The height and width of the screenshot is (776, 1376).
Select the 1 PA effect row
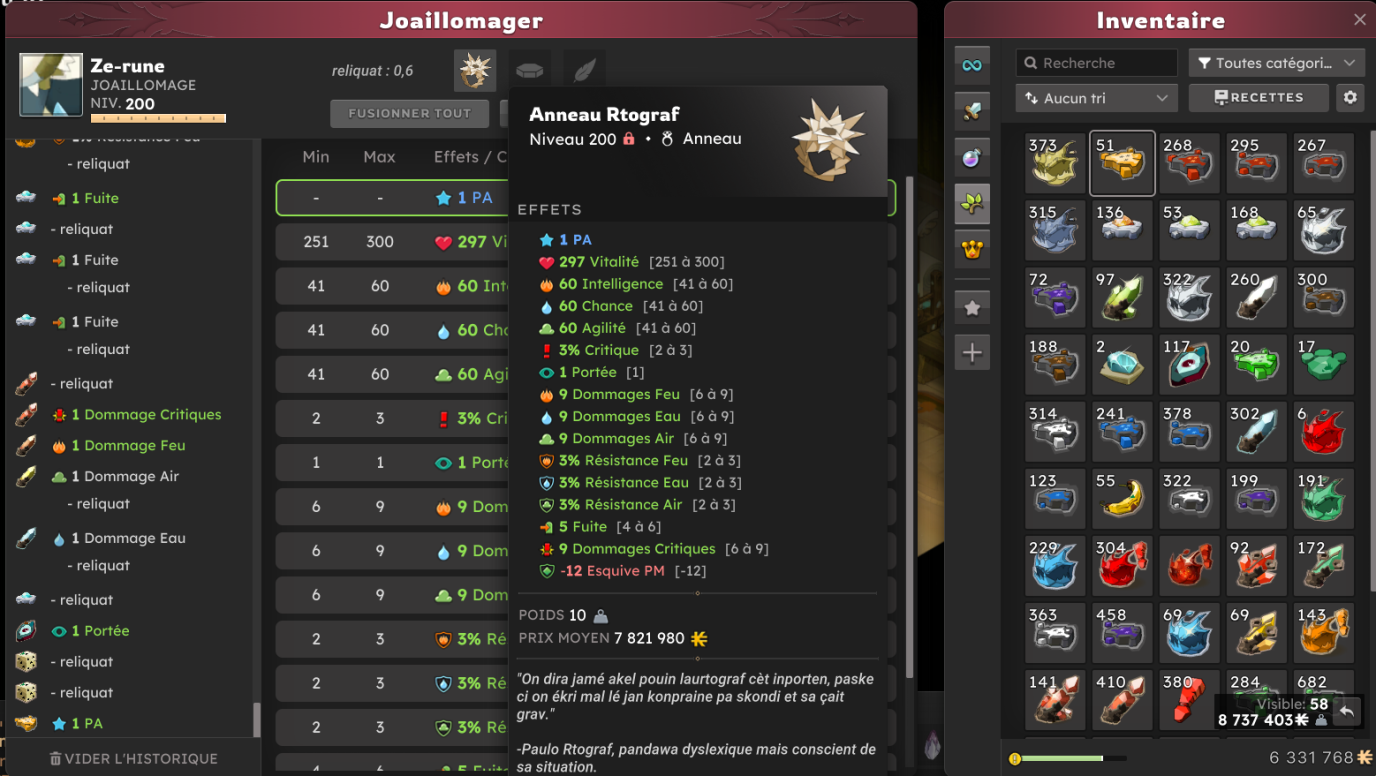click(x=586, y=198)
